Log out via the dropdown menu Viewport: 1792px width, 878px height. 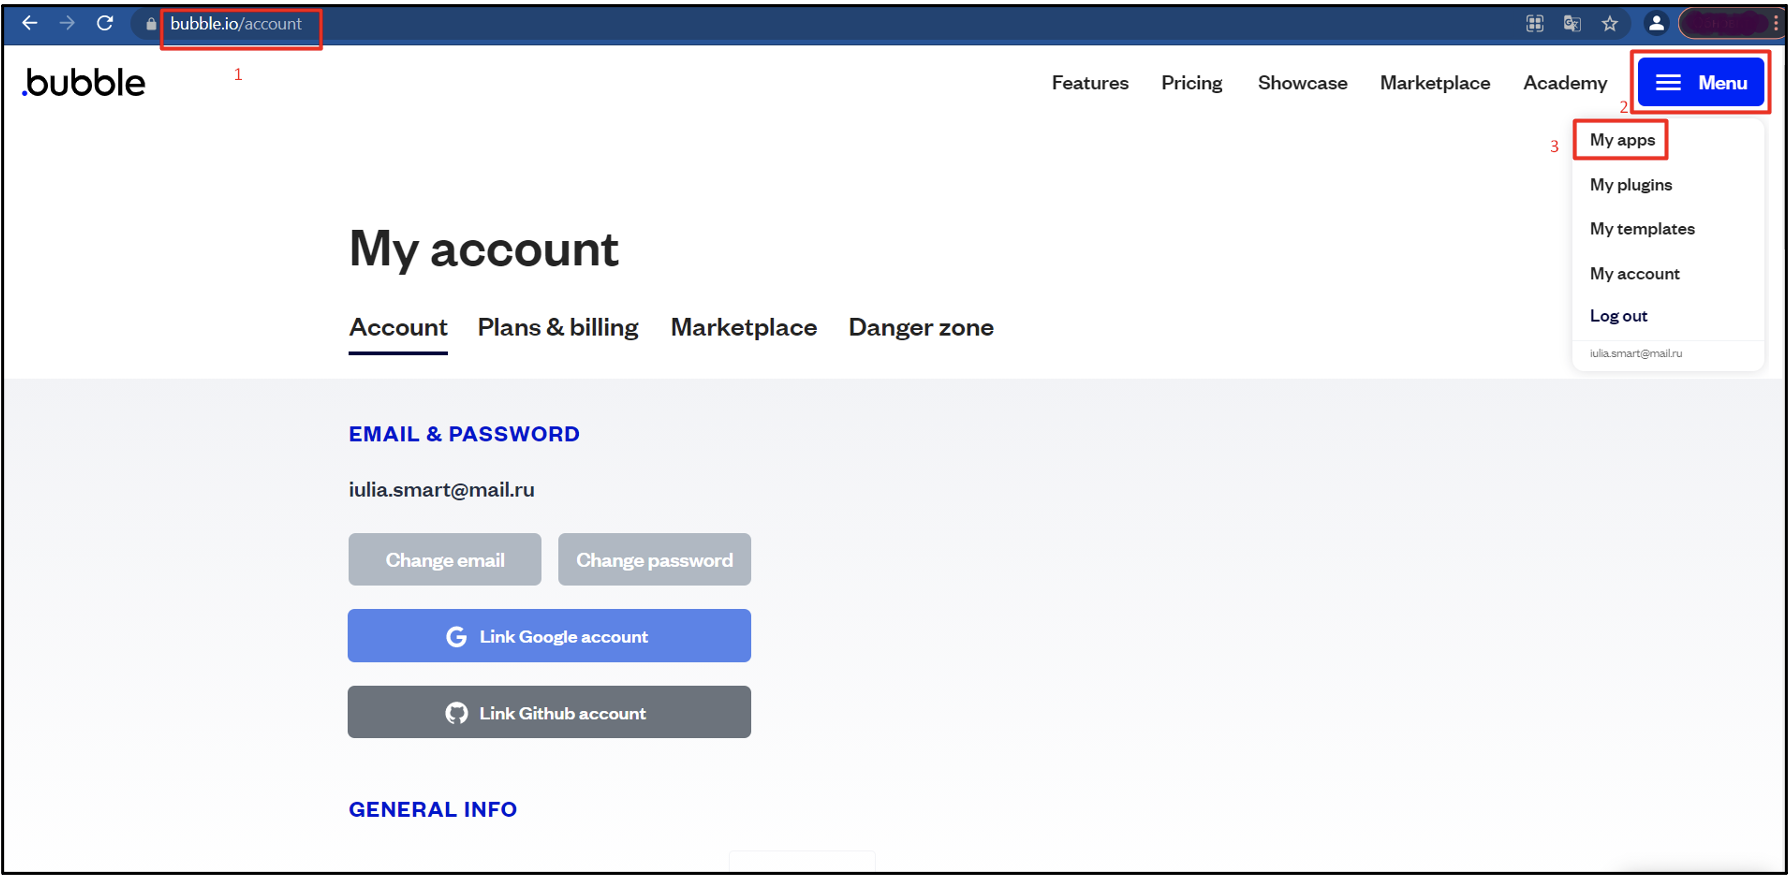point(1619,316)
